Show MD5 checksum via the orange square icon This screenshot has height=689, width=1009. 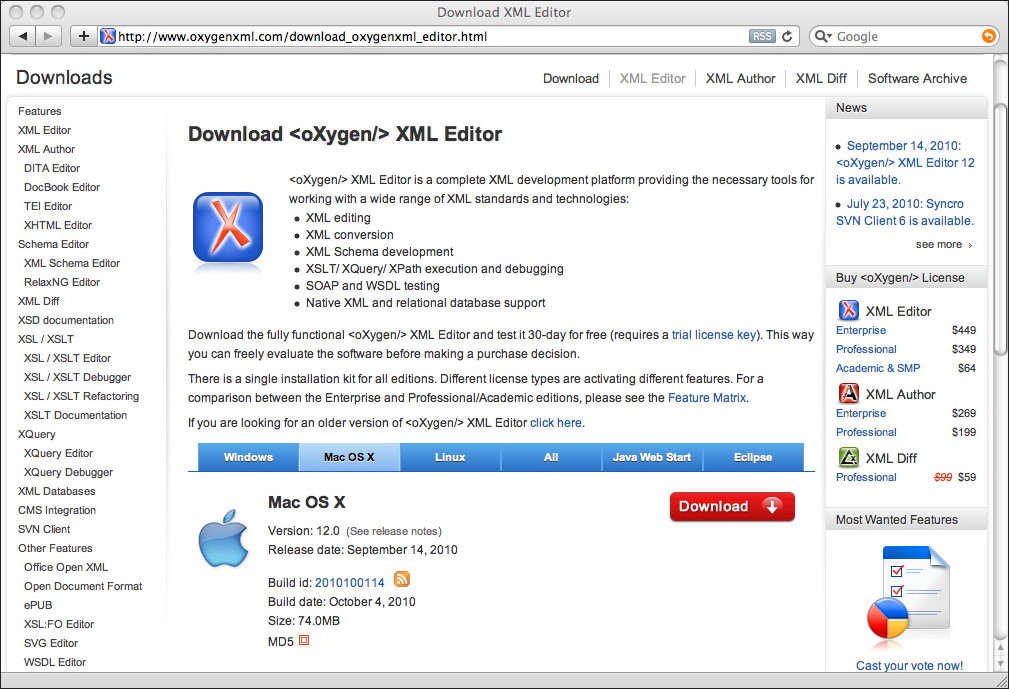point(304,640)
